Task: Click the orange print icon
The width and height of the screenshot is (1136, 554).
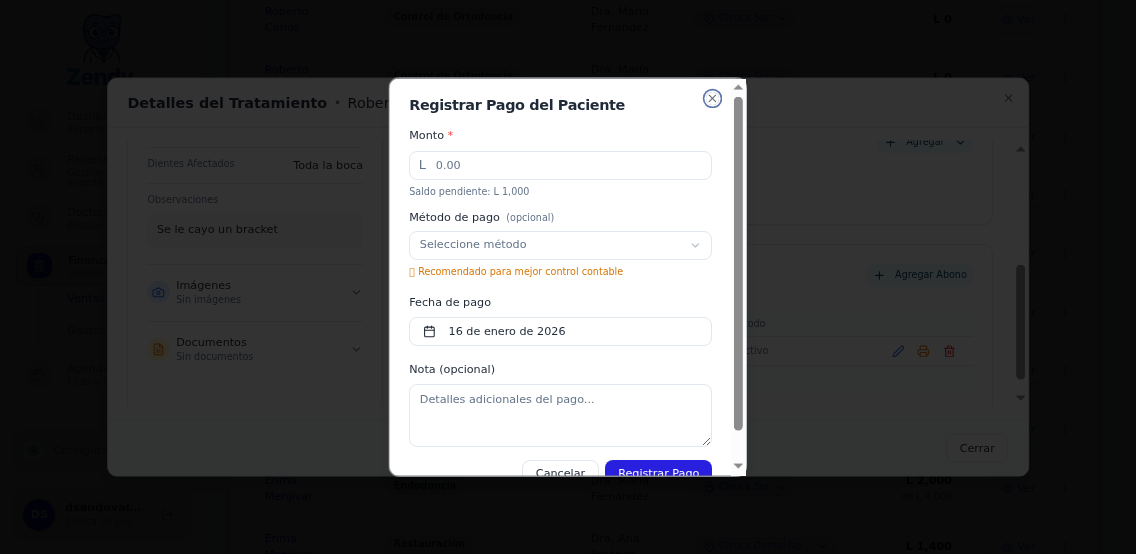Action: point(923,351)
